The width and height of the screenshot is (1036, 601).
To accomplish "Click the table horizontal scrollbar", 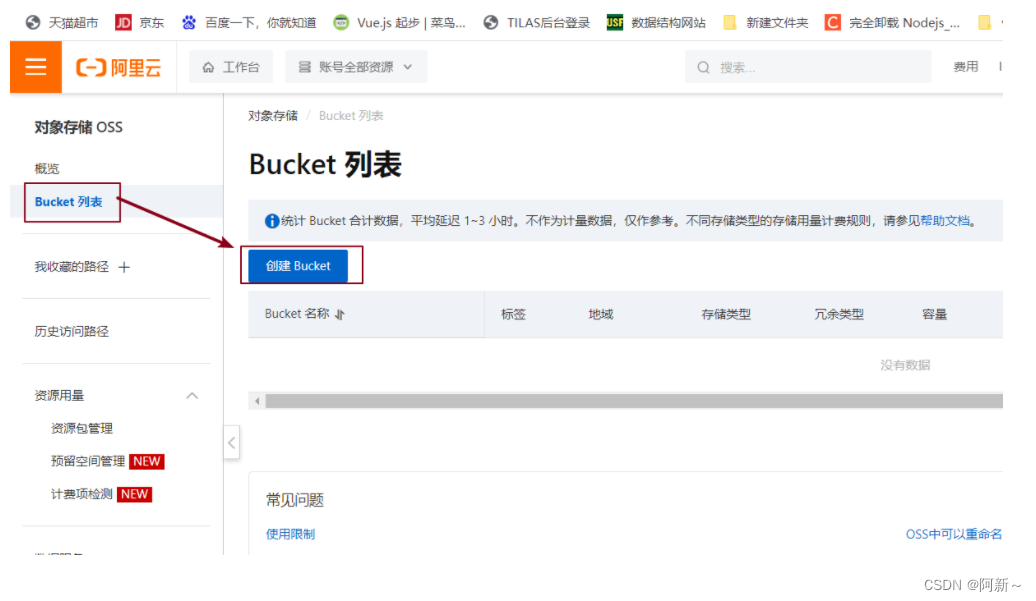I will point(634,401).
